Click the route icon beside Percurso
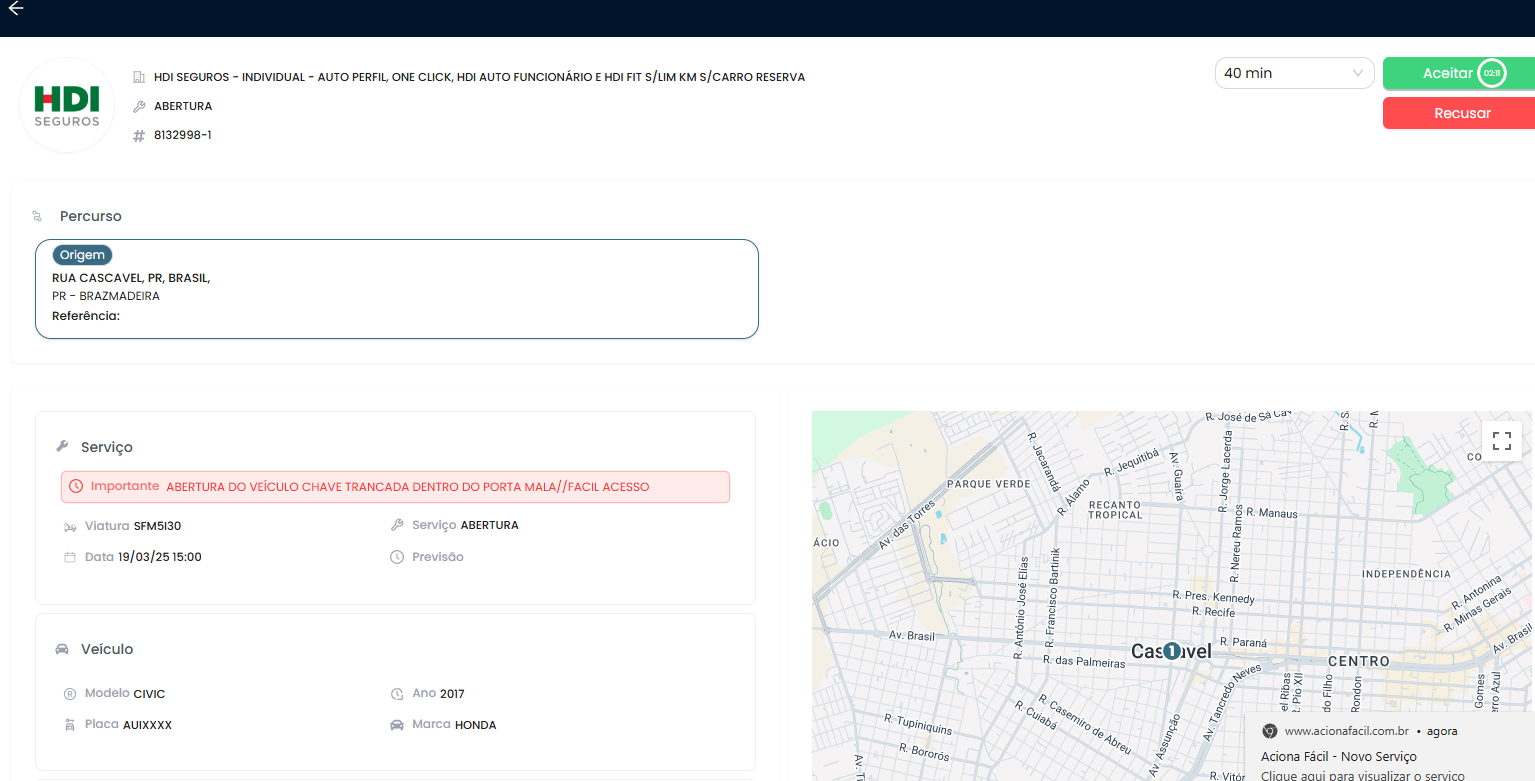The width and height of the screenshot is (1535, 781). point(37,216)
